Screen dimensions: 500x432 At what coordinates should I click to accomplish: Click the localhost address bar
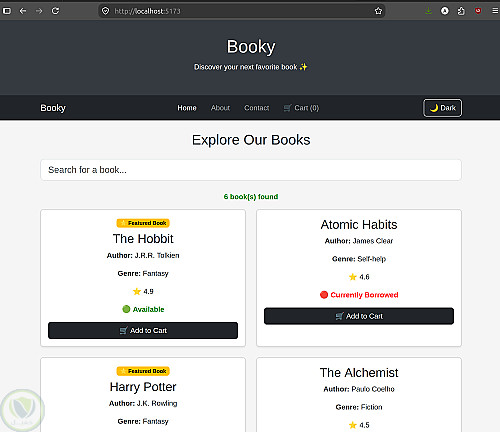coord(242,11)
